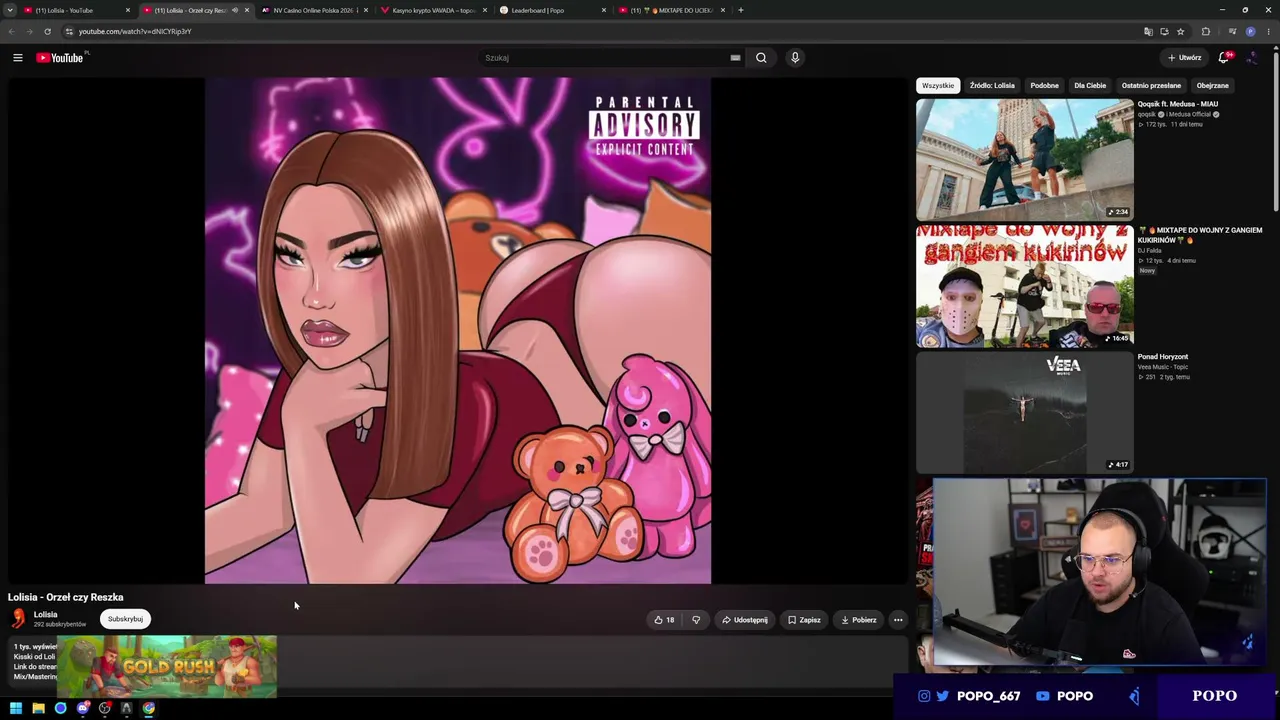This screenshot has height=720, width=1280.
Task: Dislike the video with thumbs down
Action: tap(696, 620)
